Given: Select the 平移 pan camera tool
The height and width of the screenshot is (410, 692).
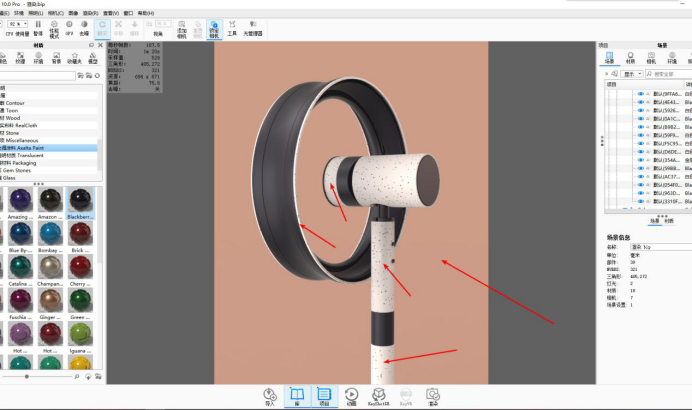Looking at the screenshot, I should 118,28.
